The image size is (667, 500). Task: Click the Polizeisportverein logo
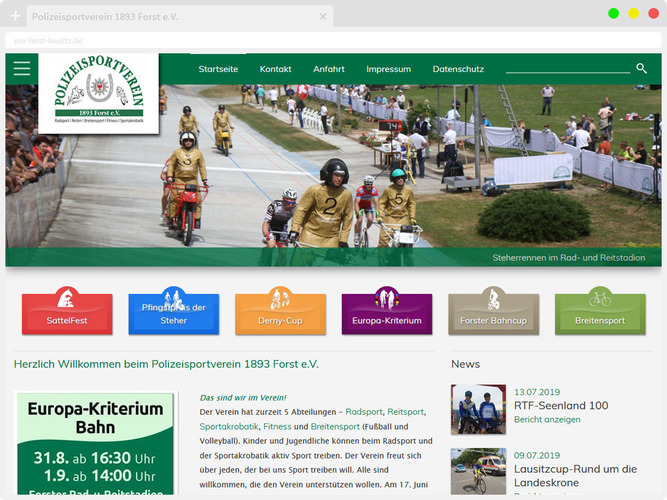point(98,94)
